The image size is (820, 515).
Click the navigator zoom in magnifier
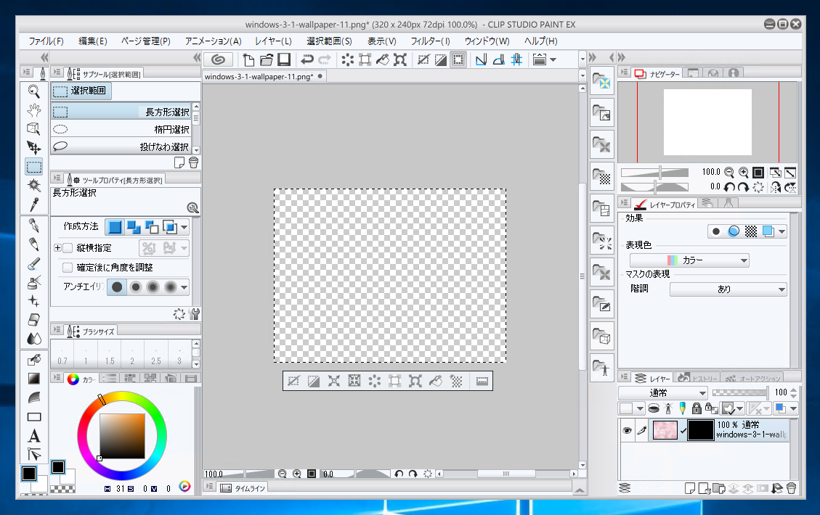point(743,172)
